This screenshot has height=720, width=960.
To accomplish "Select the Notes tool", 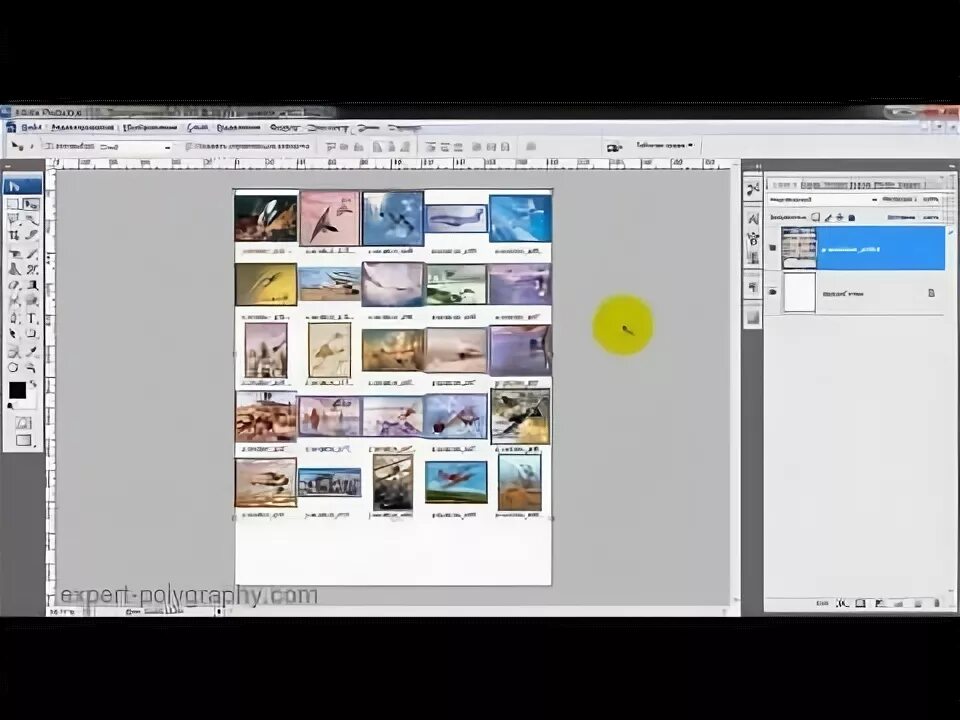I will (x=13, y=351).
